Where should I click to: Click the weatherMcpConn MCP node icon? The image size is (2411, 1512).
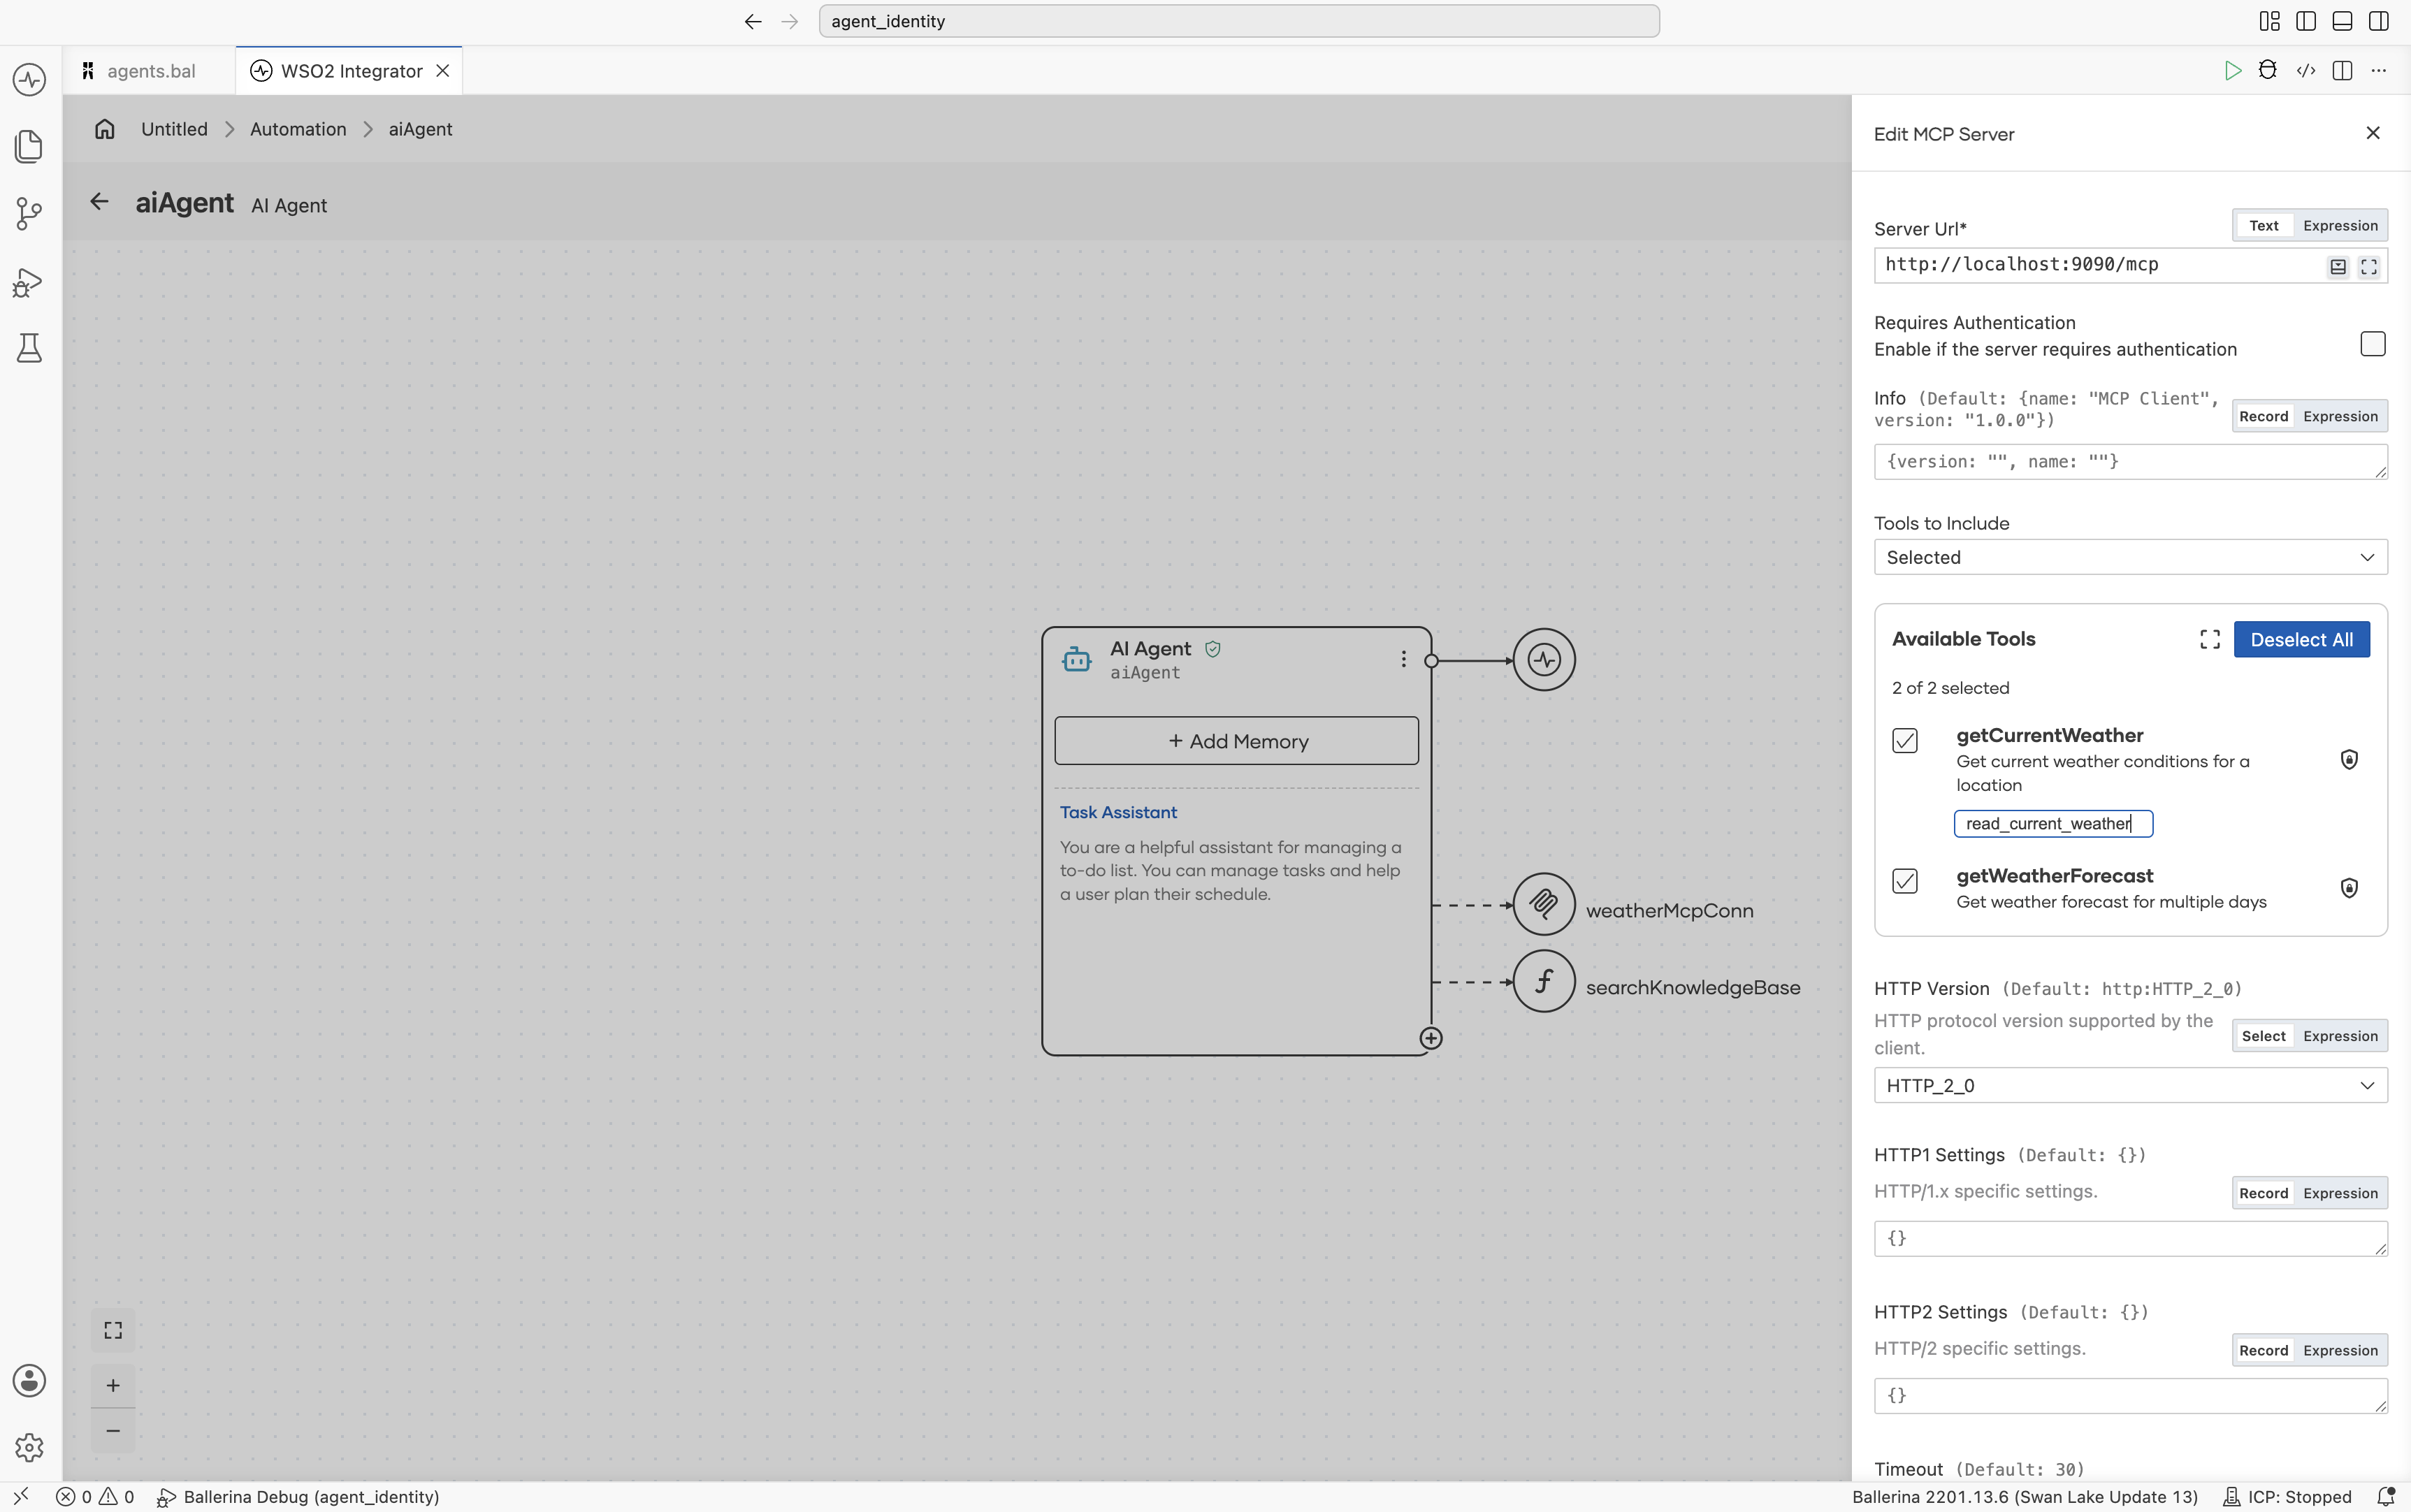(1544, 904)
